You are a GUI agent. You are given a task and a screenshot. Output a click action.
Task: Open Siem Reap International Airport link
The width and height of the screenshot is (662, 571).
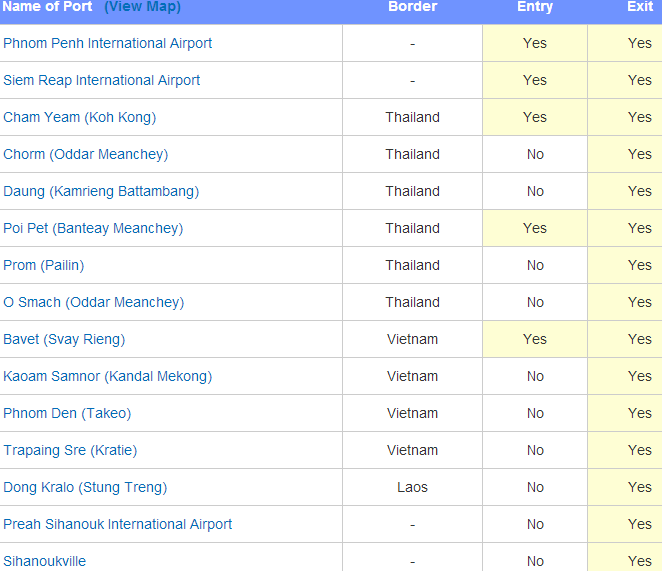[101, 80]
